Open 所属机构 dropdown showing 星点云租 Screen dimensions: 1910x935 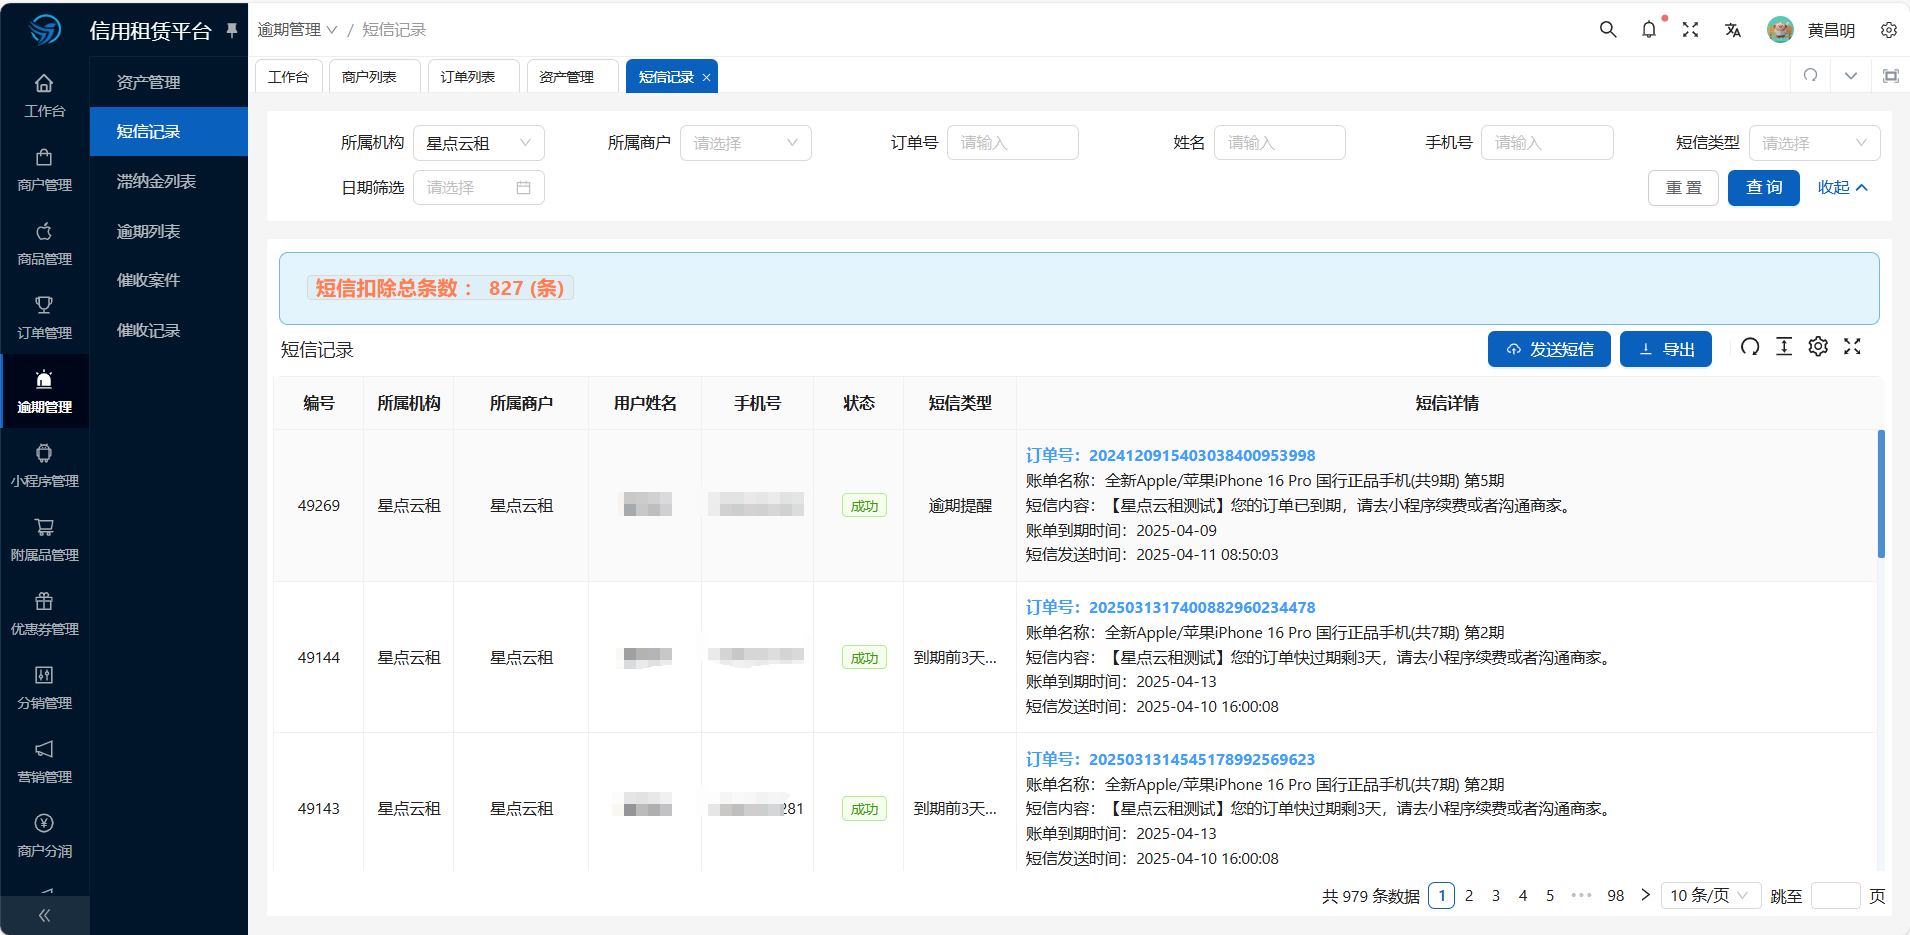(x=479, y=143)
